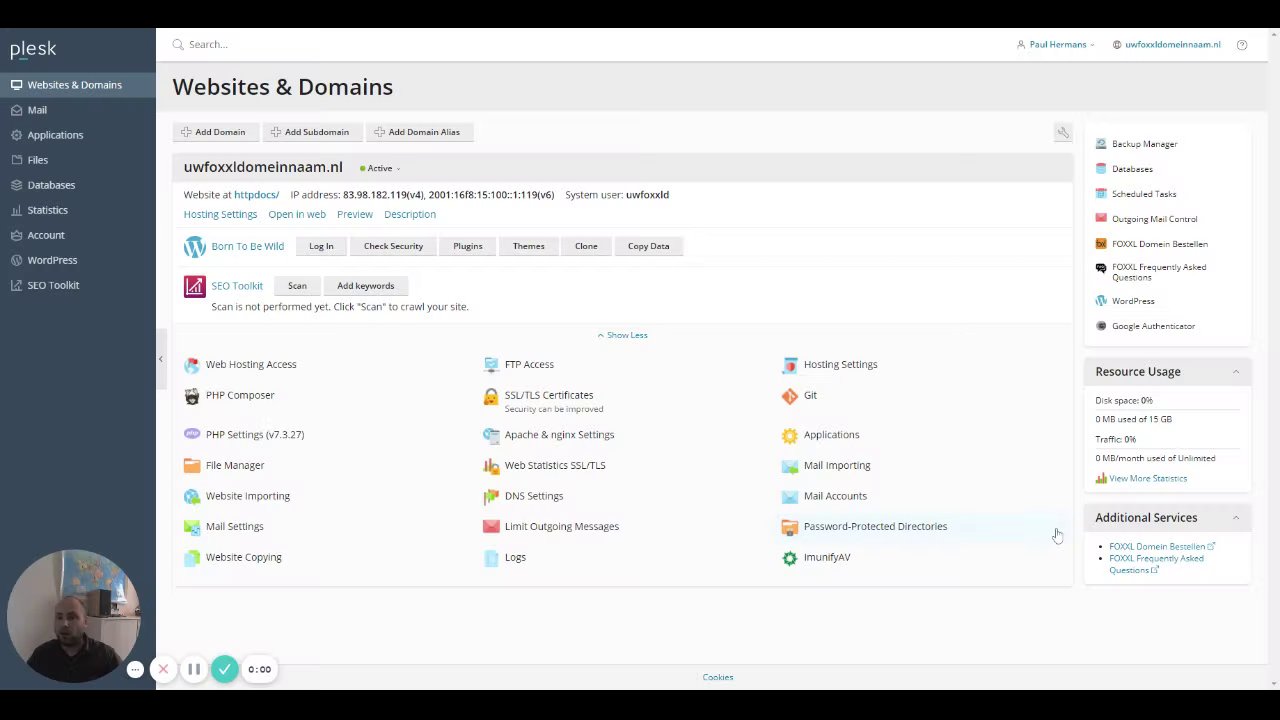This screenshot has height=720, width=1280.
Task: Expand the Active status dropdown
Action: (380, 169)
